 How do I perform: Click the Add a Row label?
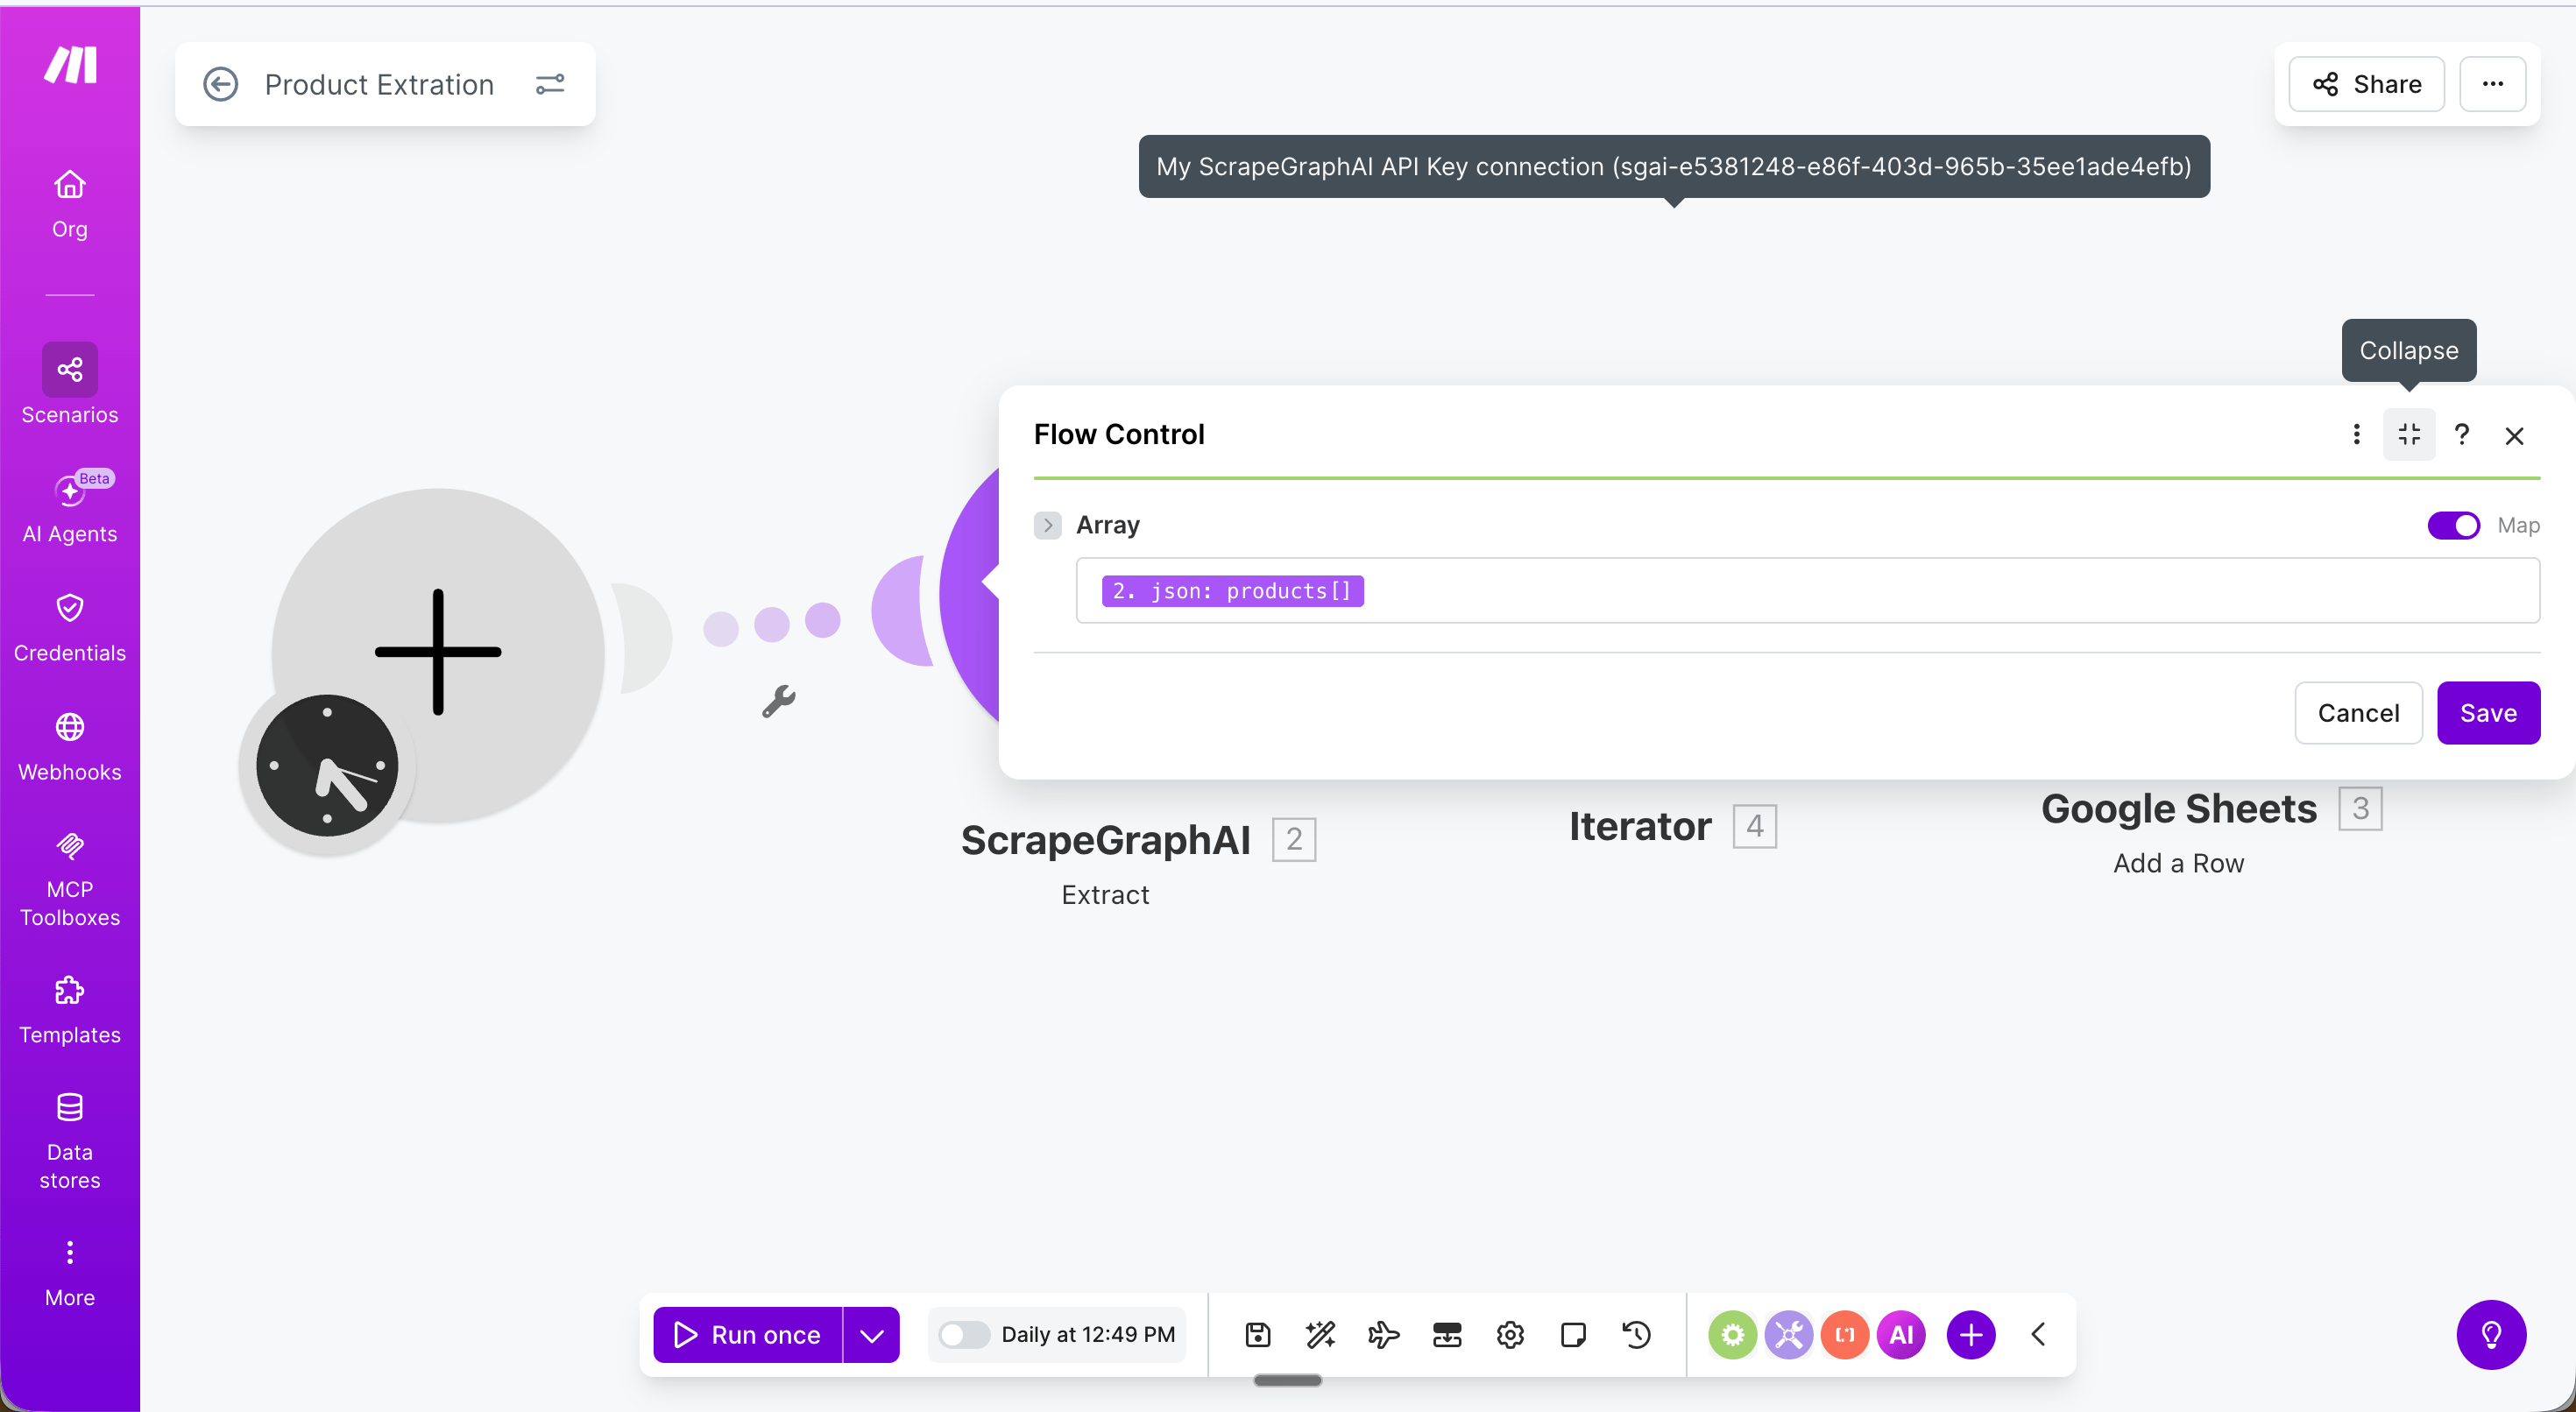tap(2179, 863)
